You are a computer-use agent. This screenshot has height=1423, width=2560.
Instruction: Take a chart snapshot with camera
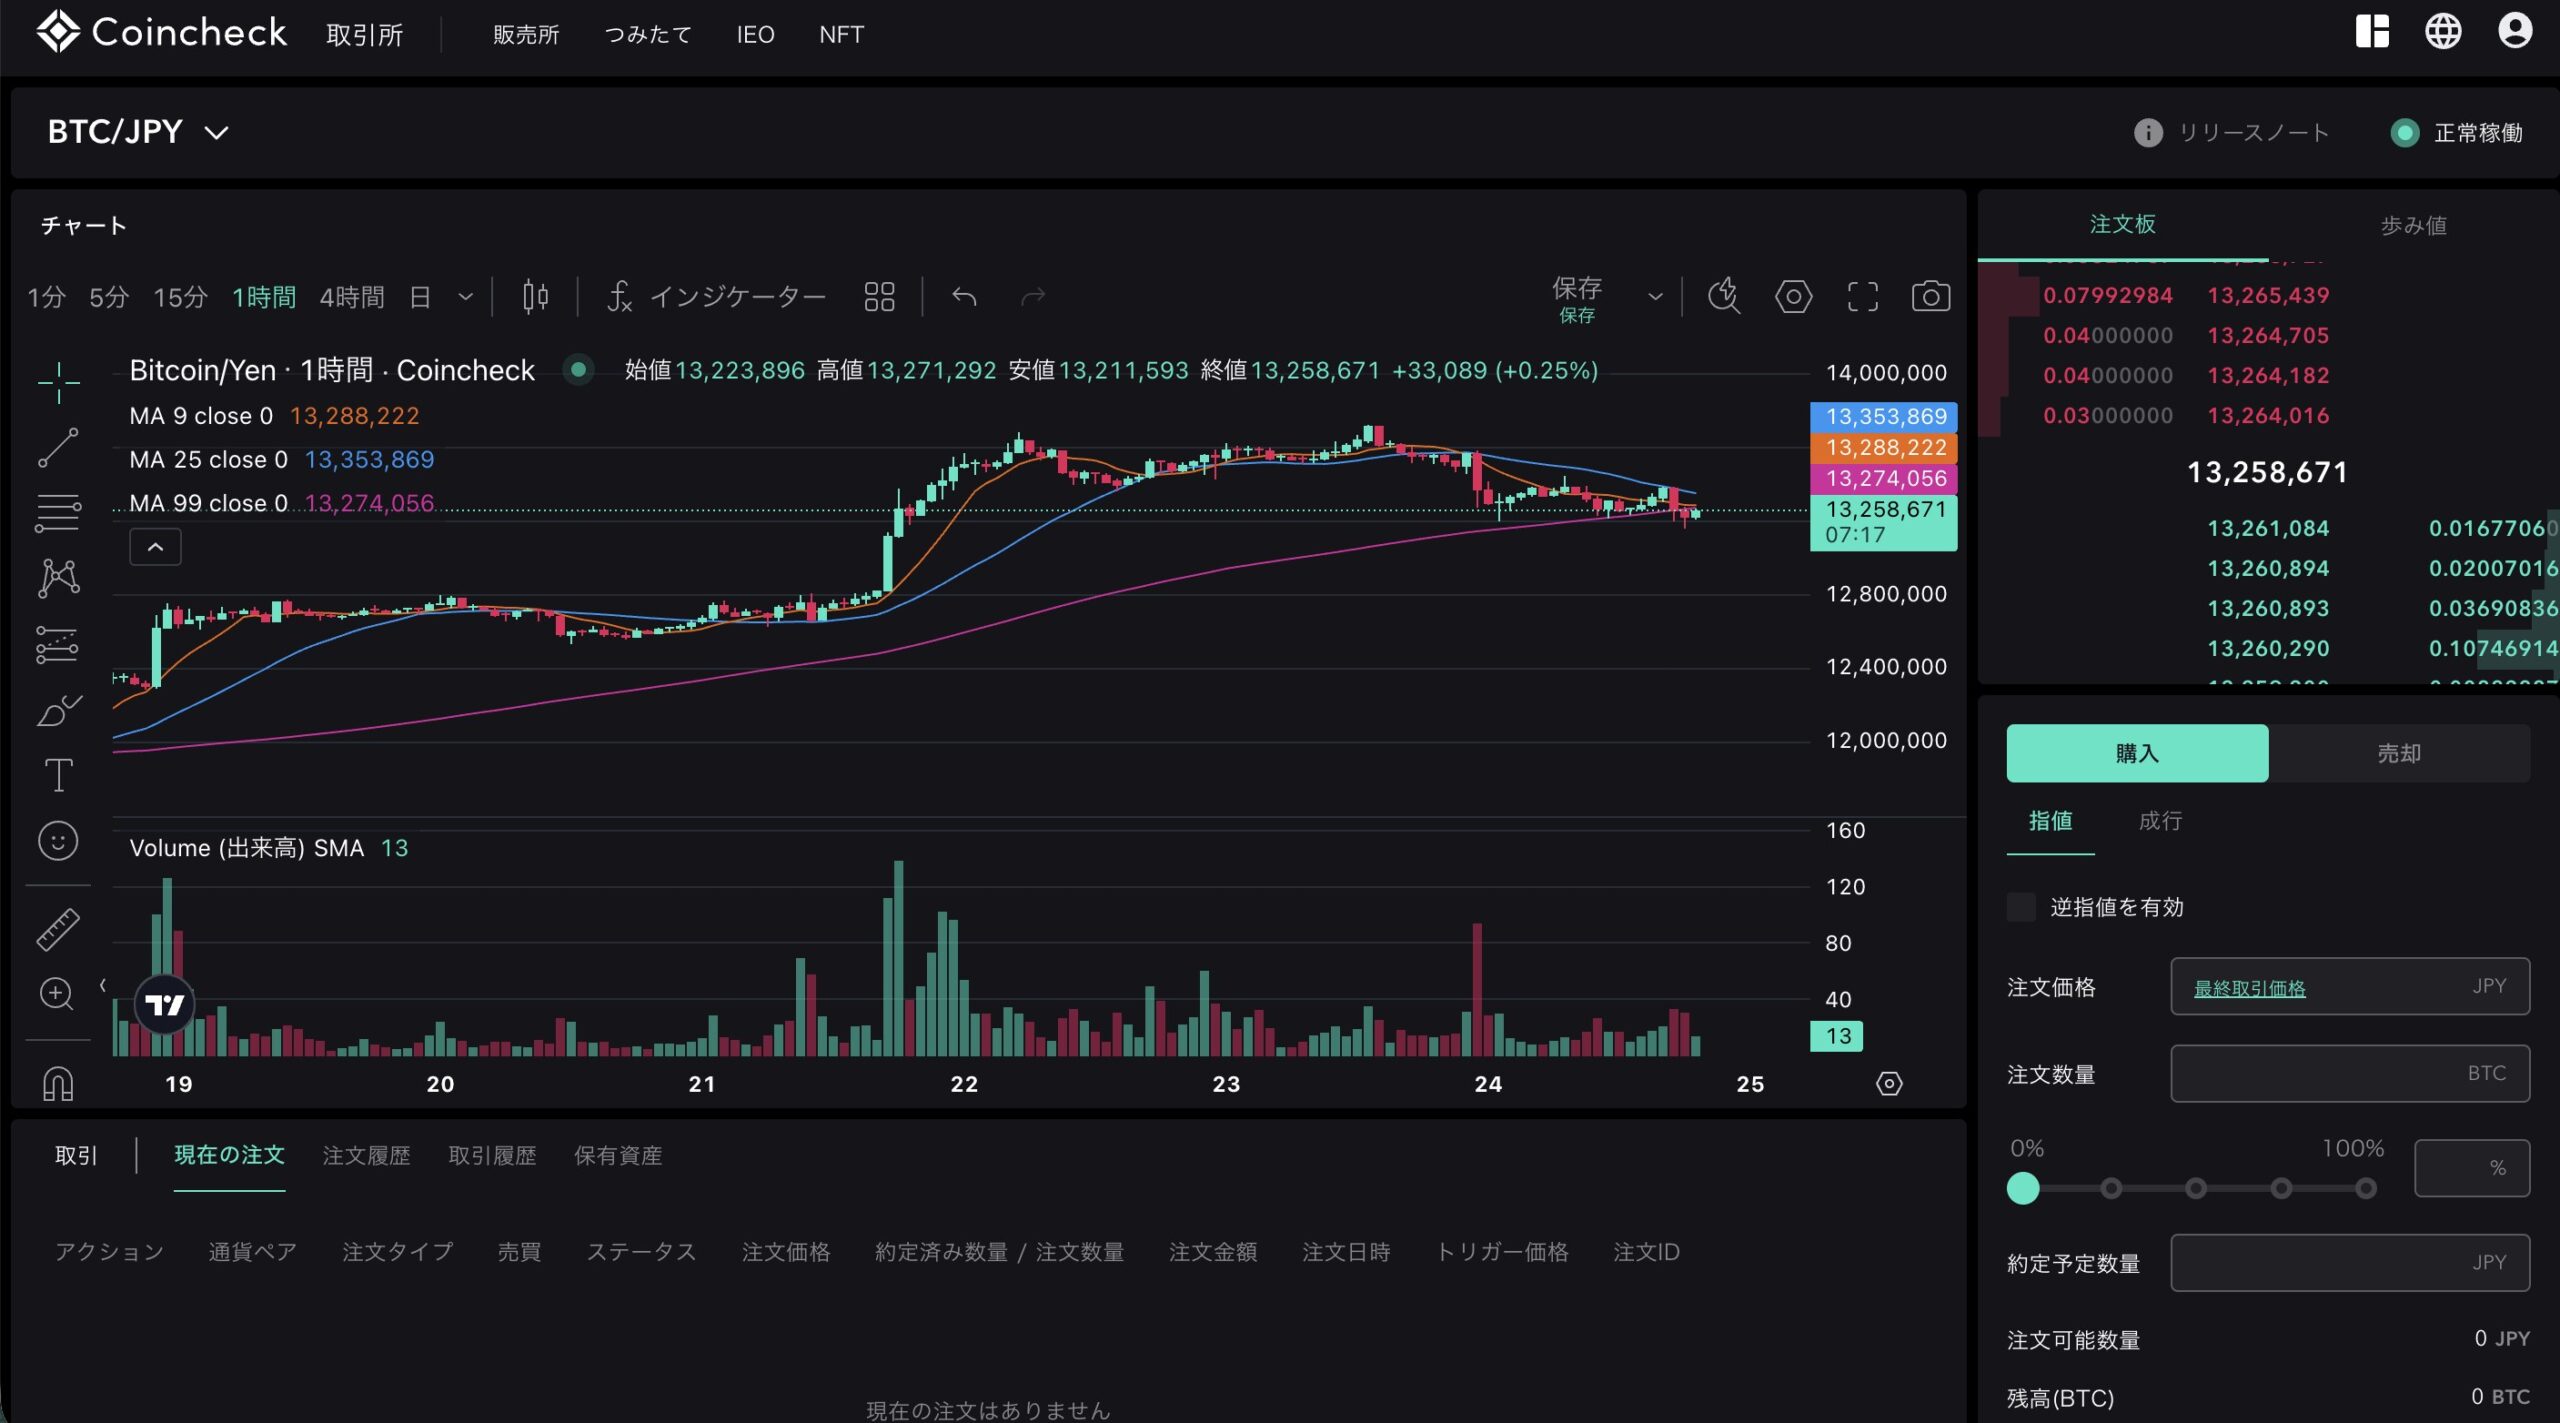(1931, 297)
